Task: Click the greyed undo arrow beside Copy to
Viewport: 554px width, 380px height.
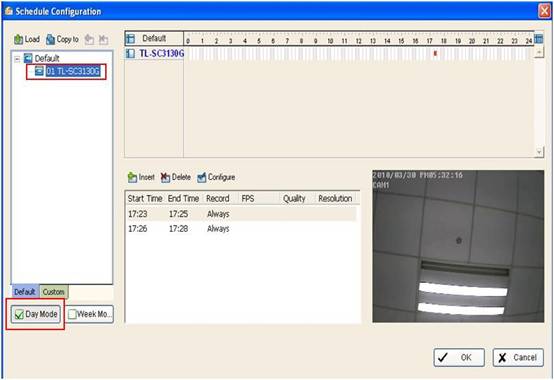Action: [89, 40]
